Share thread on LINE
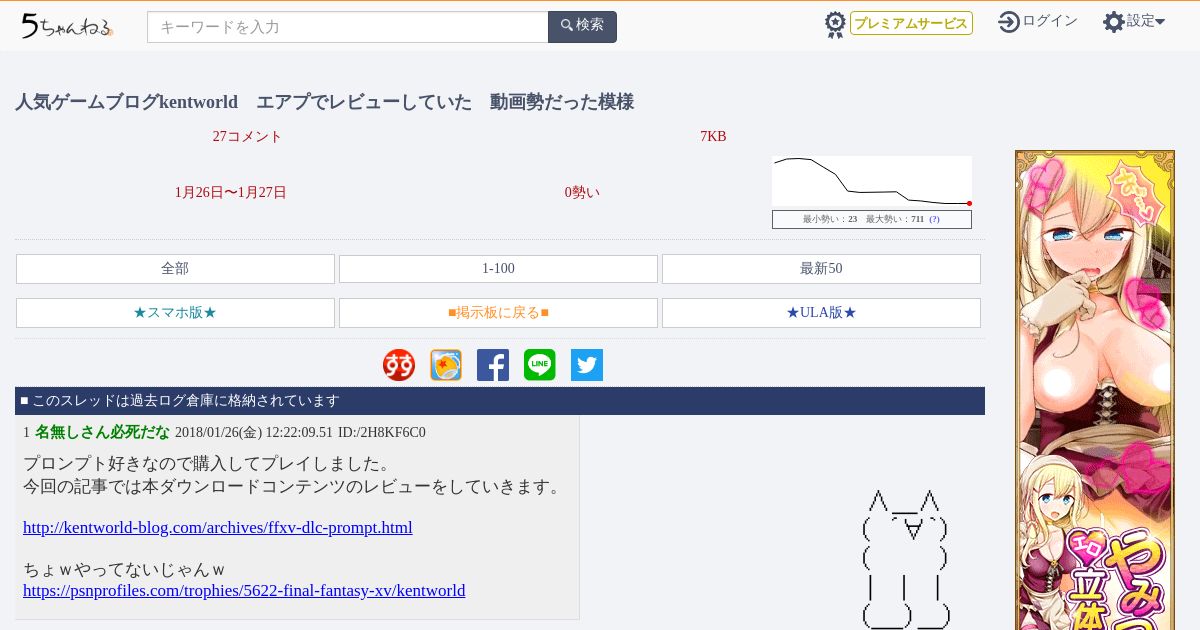 coord(540,365)
